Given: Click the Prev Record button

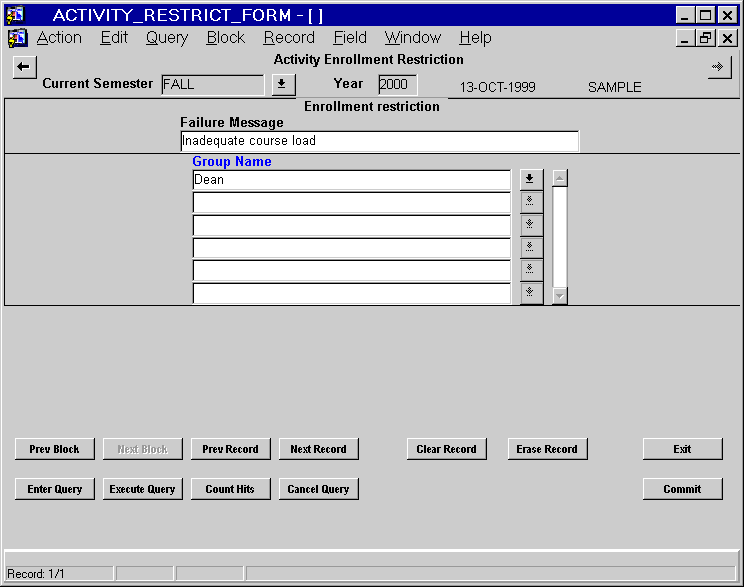Looking at the screenshot, I should click(x=231, y=449).
